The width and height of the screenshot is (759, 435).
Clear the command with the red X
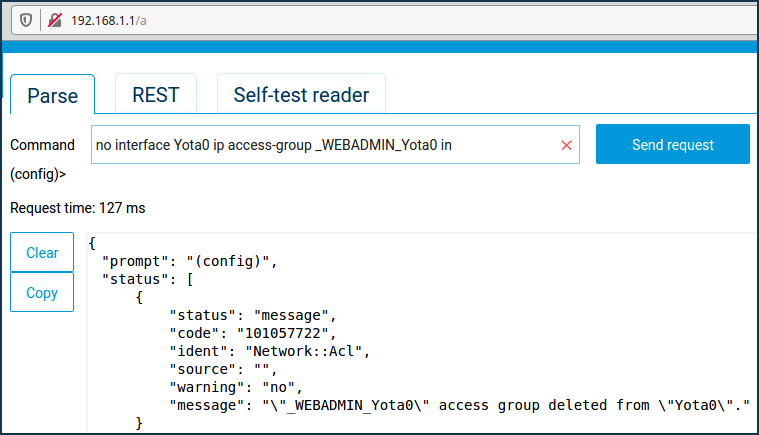pos(566,145)
